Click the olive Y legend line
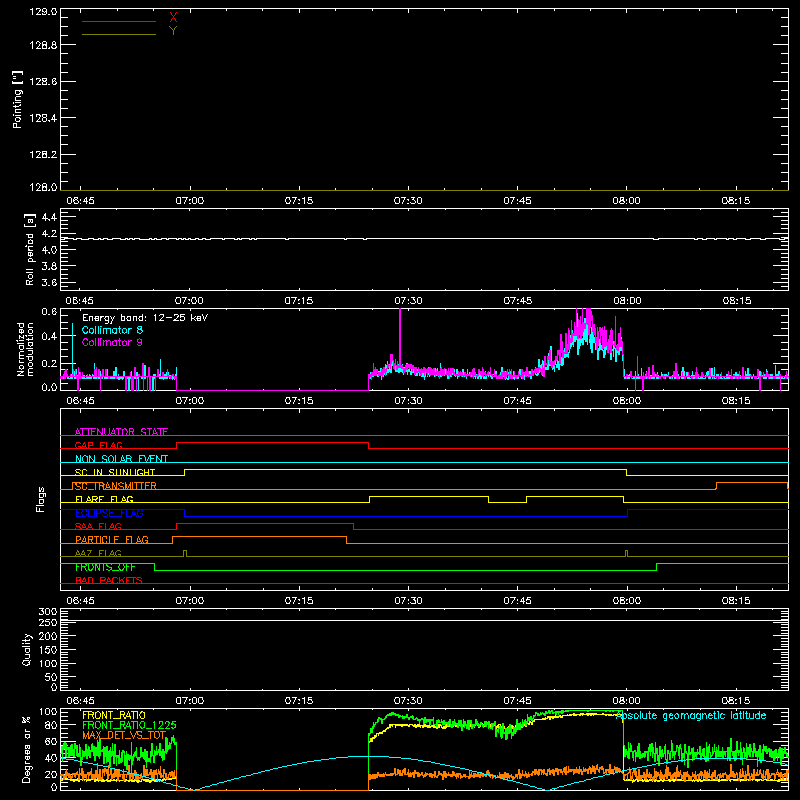Screen dimensions: 800x800 119,34
